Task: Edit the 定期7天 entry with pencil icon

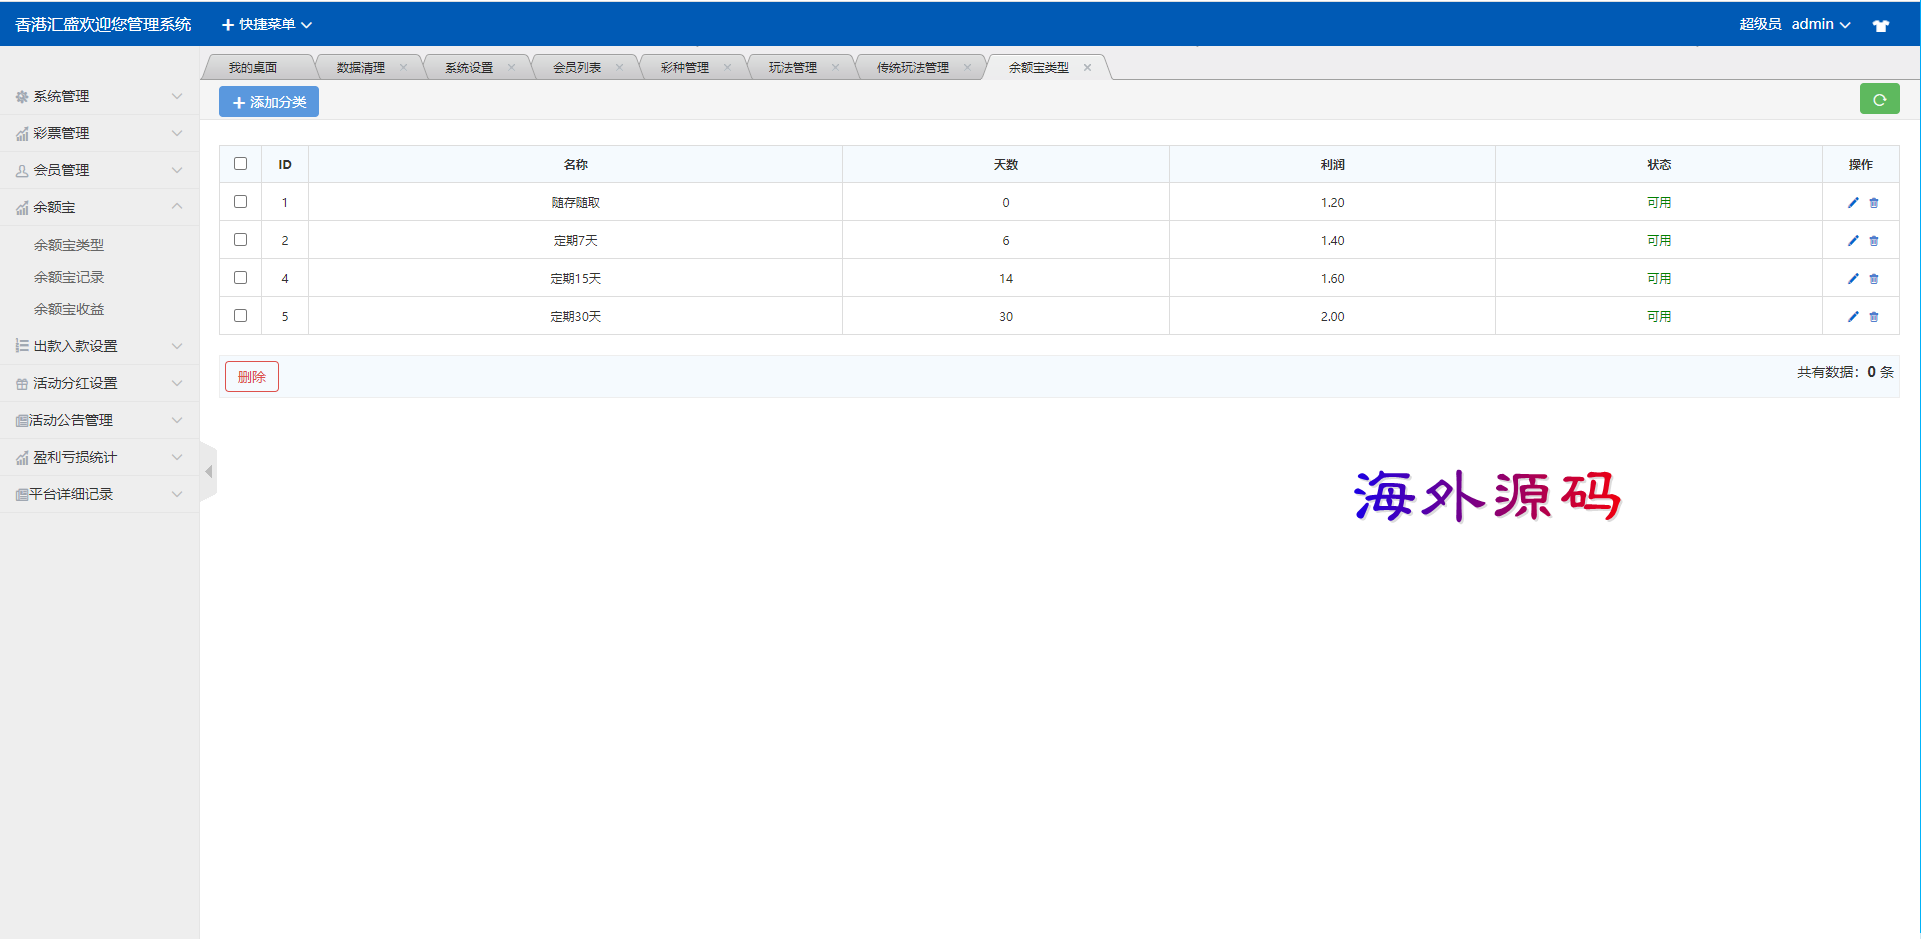Action: (x=1853, y=241)
